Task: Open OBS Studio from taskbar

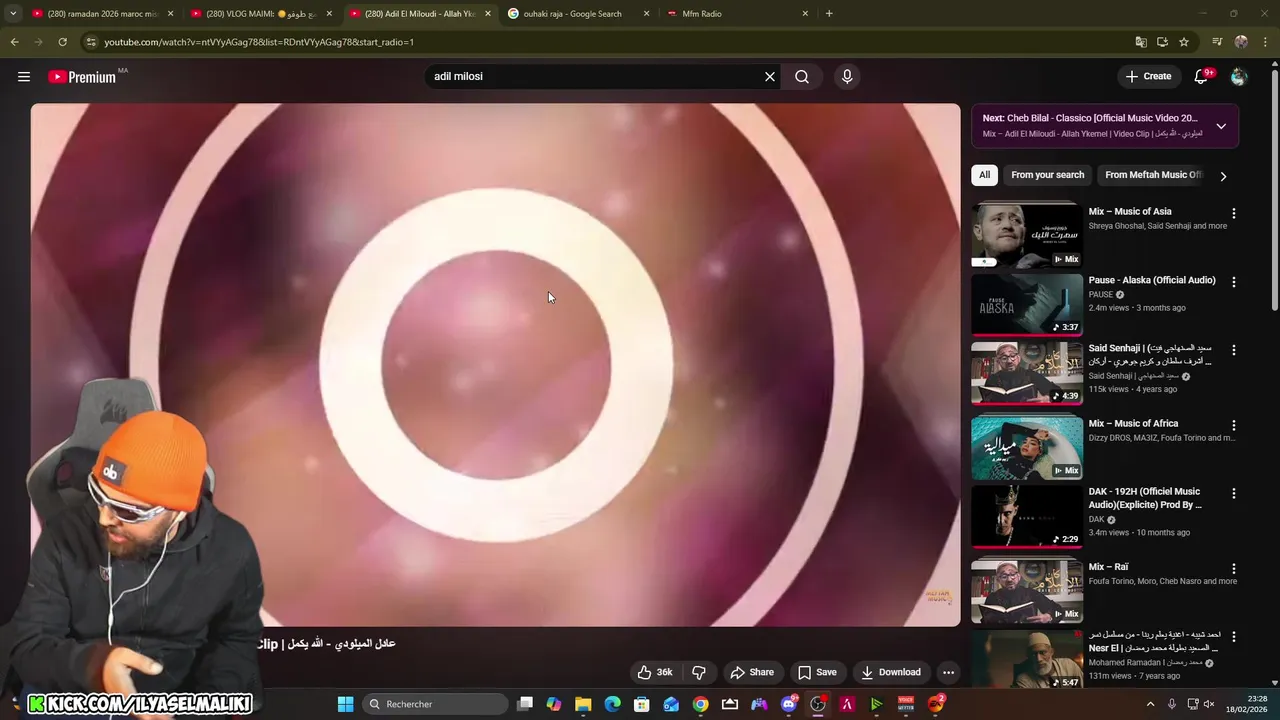Action: (818, 704)
